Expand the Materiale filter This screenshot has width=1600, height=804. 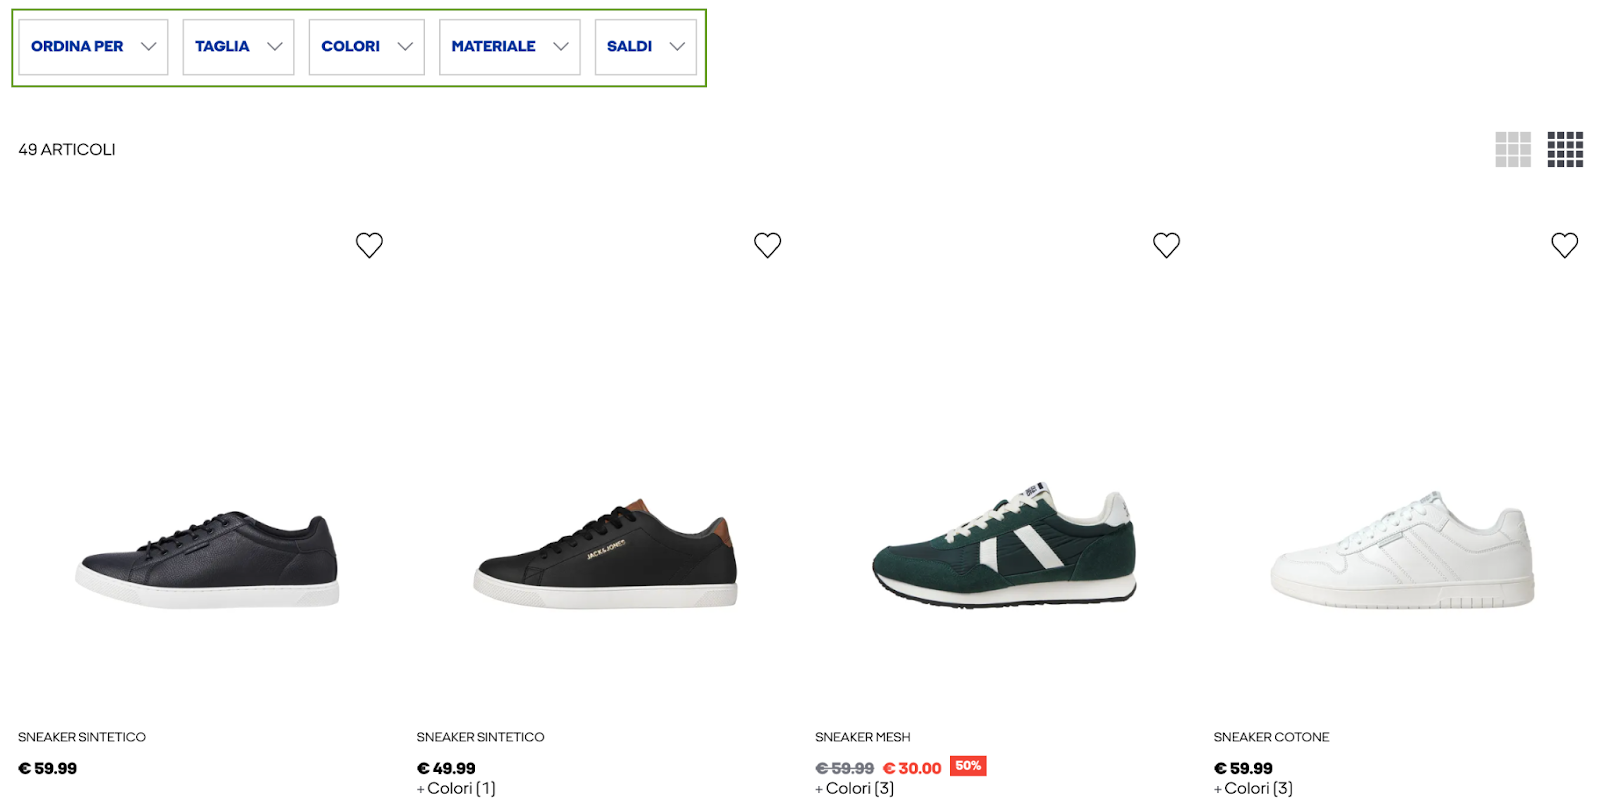point(509,47)
